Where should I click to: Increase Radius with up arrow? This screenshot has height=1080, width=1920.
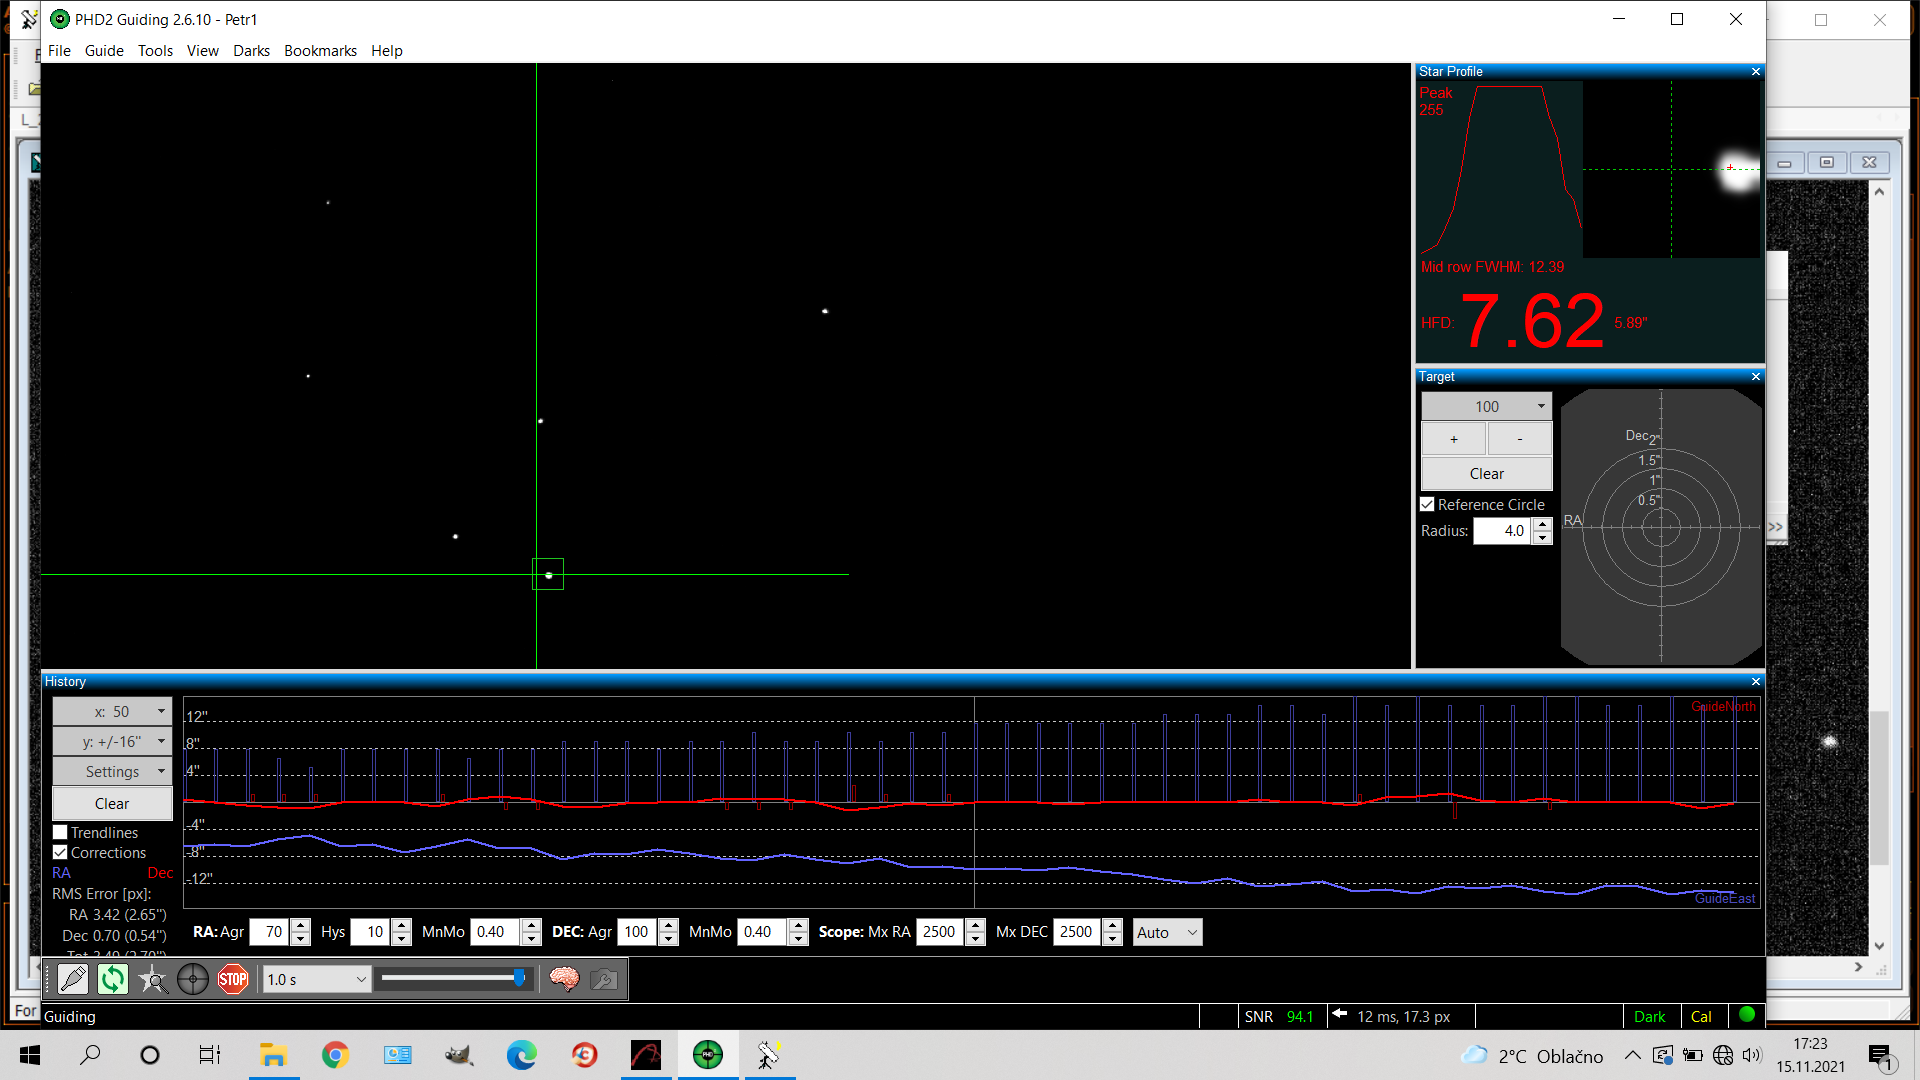click(1543, 525)
